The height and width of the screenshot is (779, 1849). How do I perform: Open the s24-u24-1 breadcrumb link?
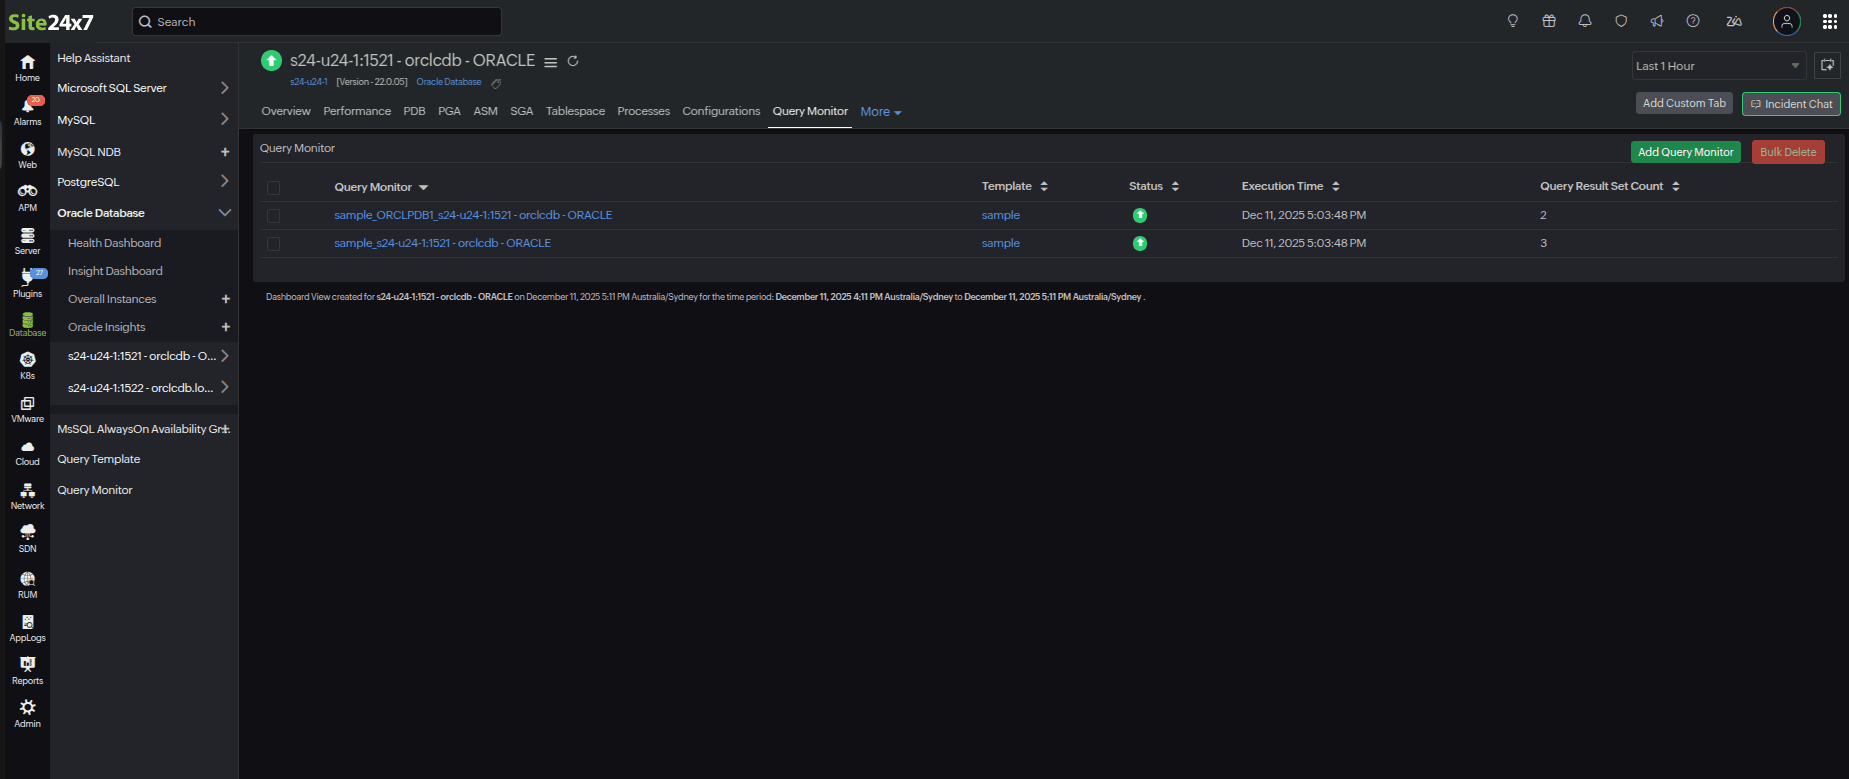(309, 82)
